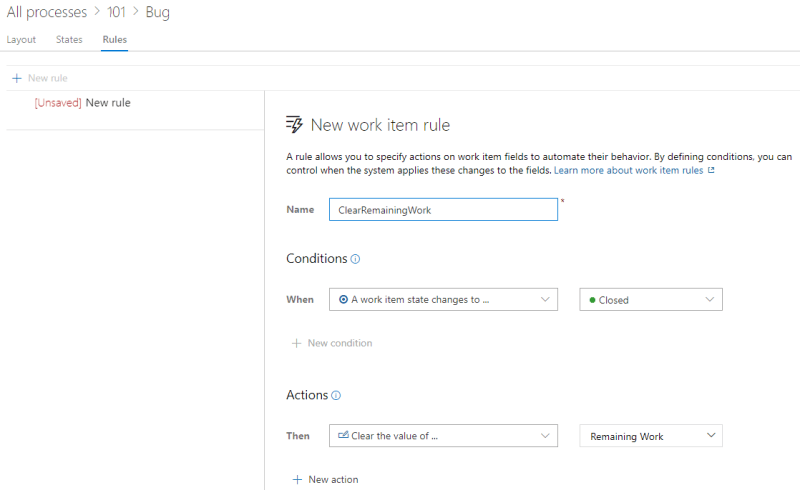The image size is (800, 490).
Task: Open the Closed state dropdown
Action: [651, 300]
